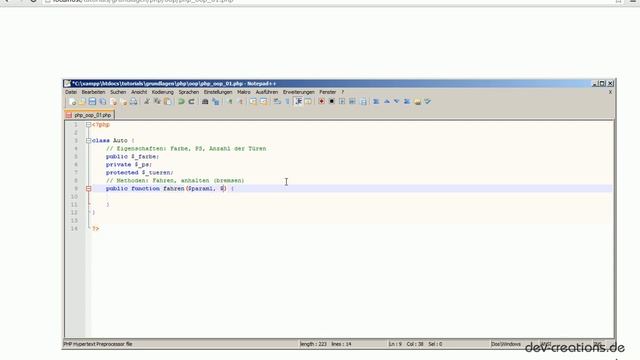The image size is (640, 360).
Task: Click the Copy toolbar icon
Action: 157,102
